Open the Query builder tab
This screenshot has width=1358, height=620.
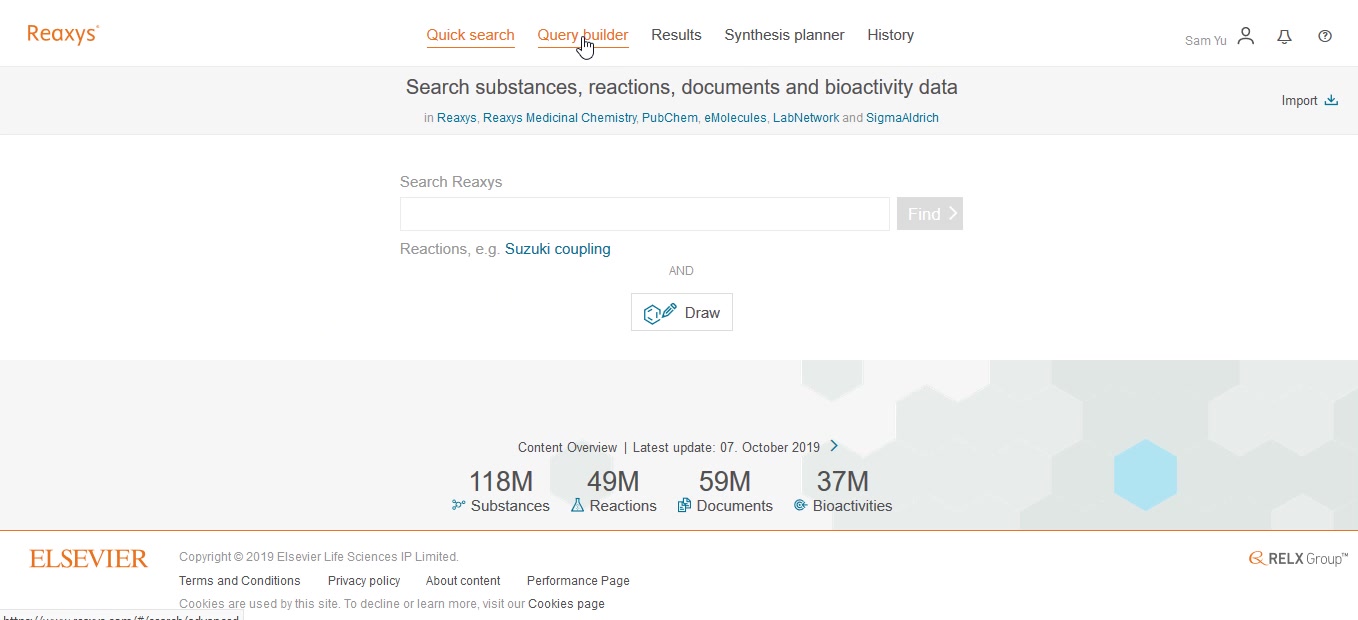coord(582,35)
